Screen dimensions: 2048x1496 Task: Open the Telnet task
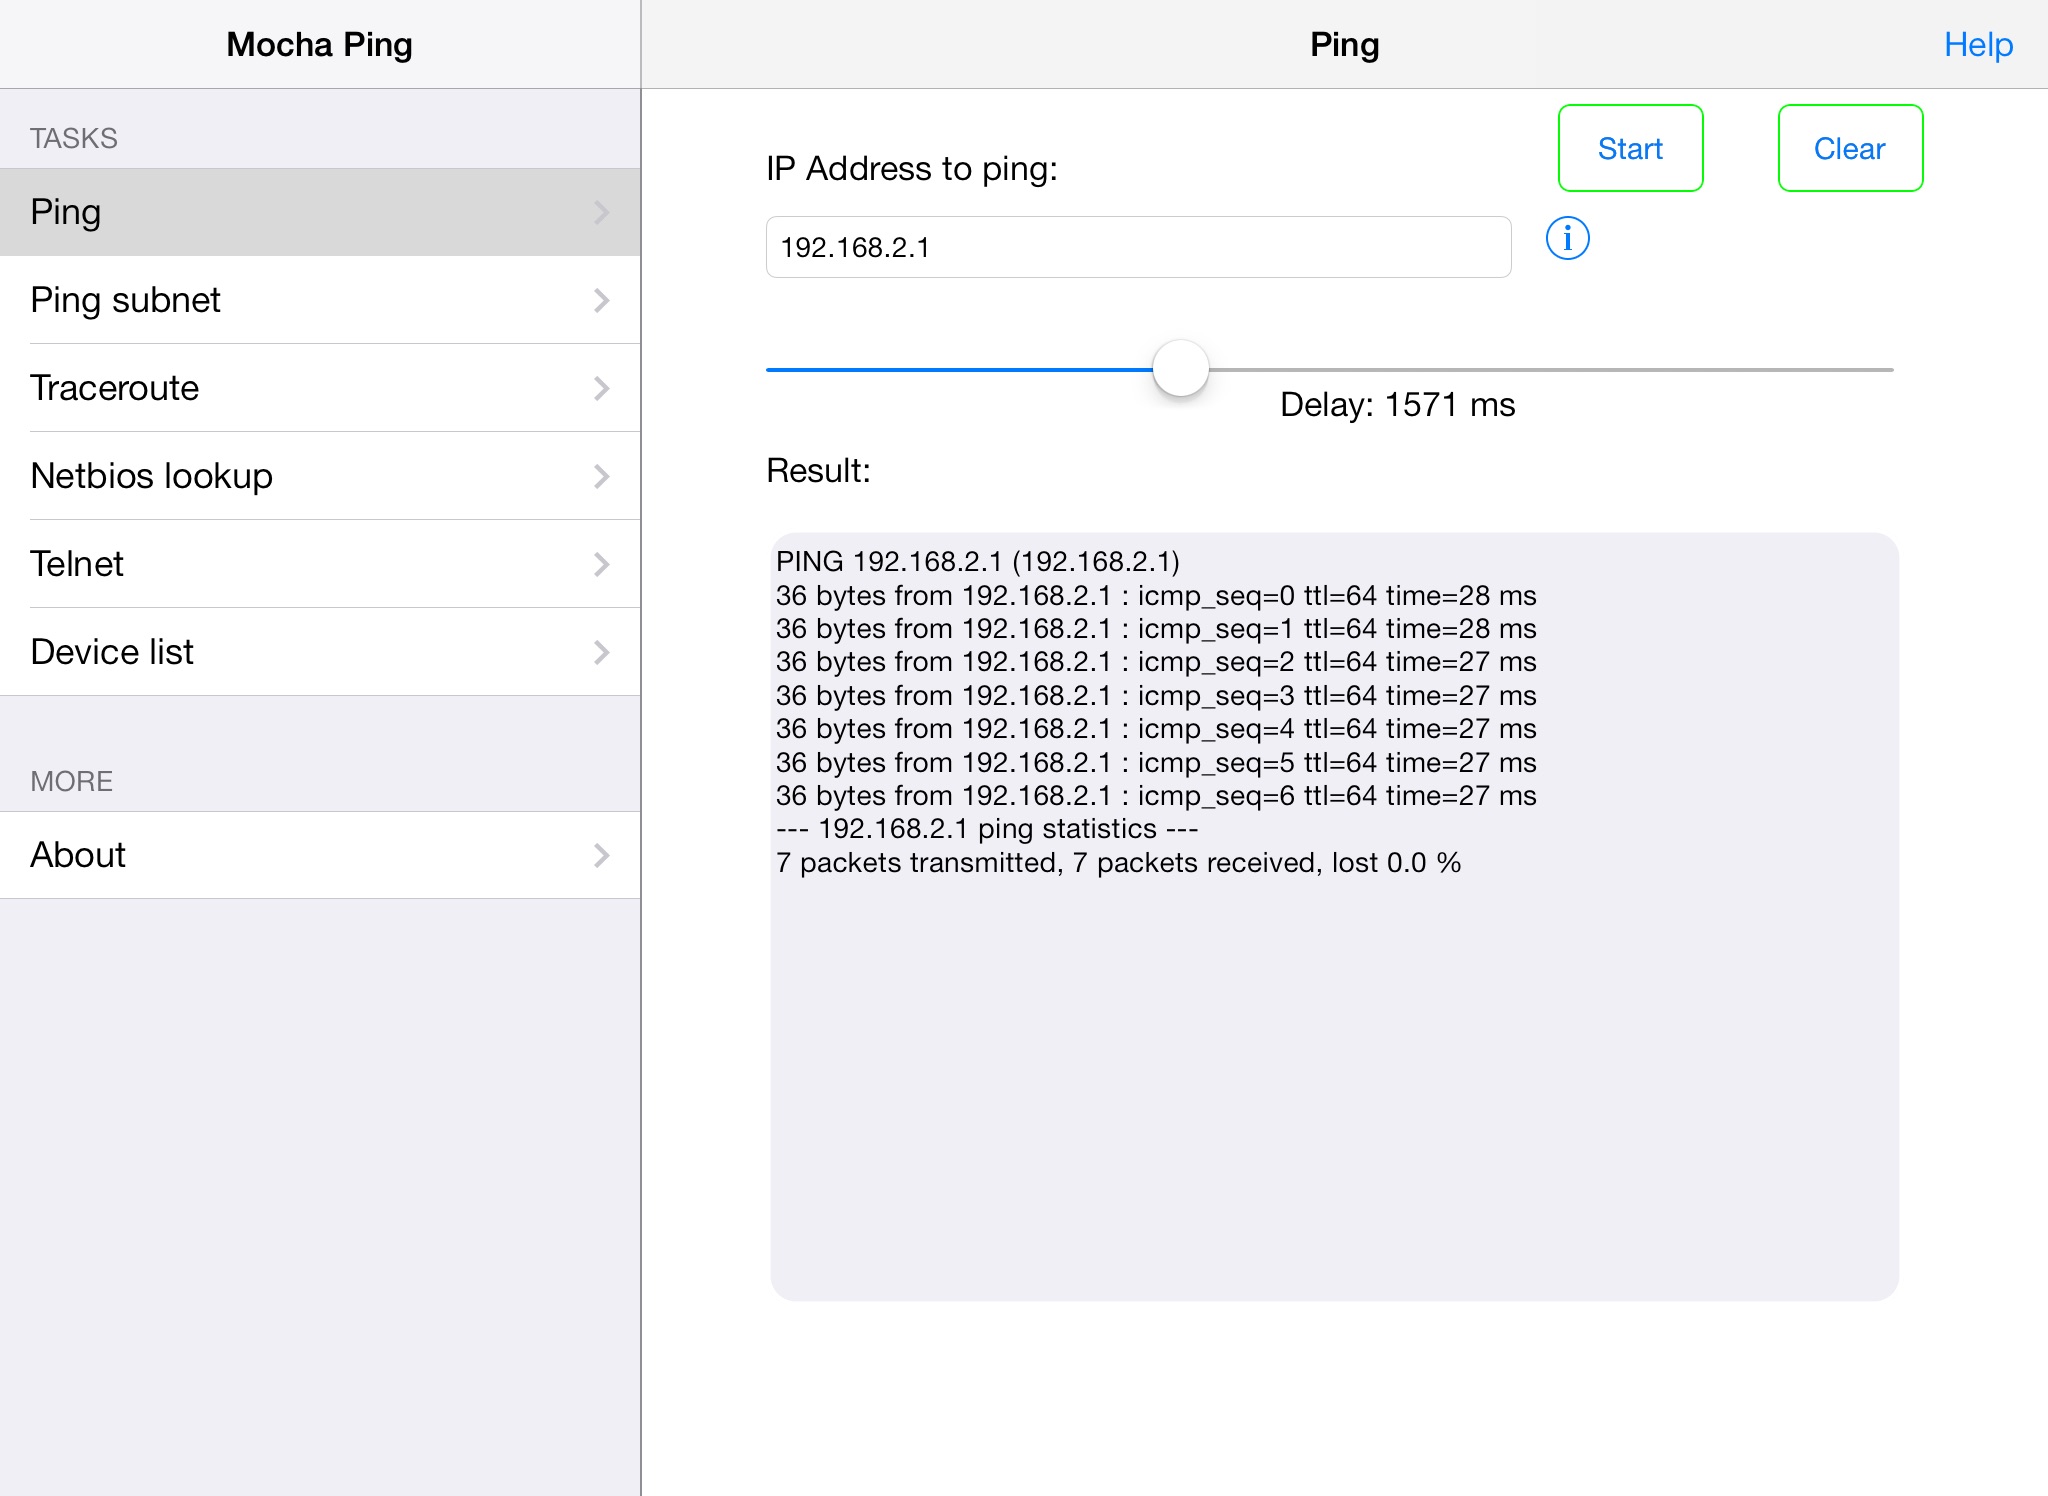coord(320,564)
